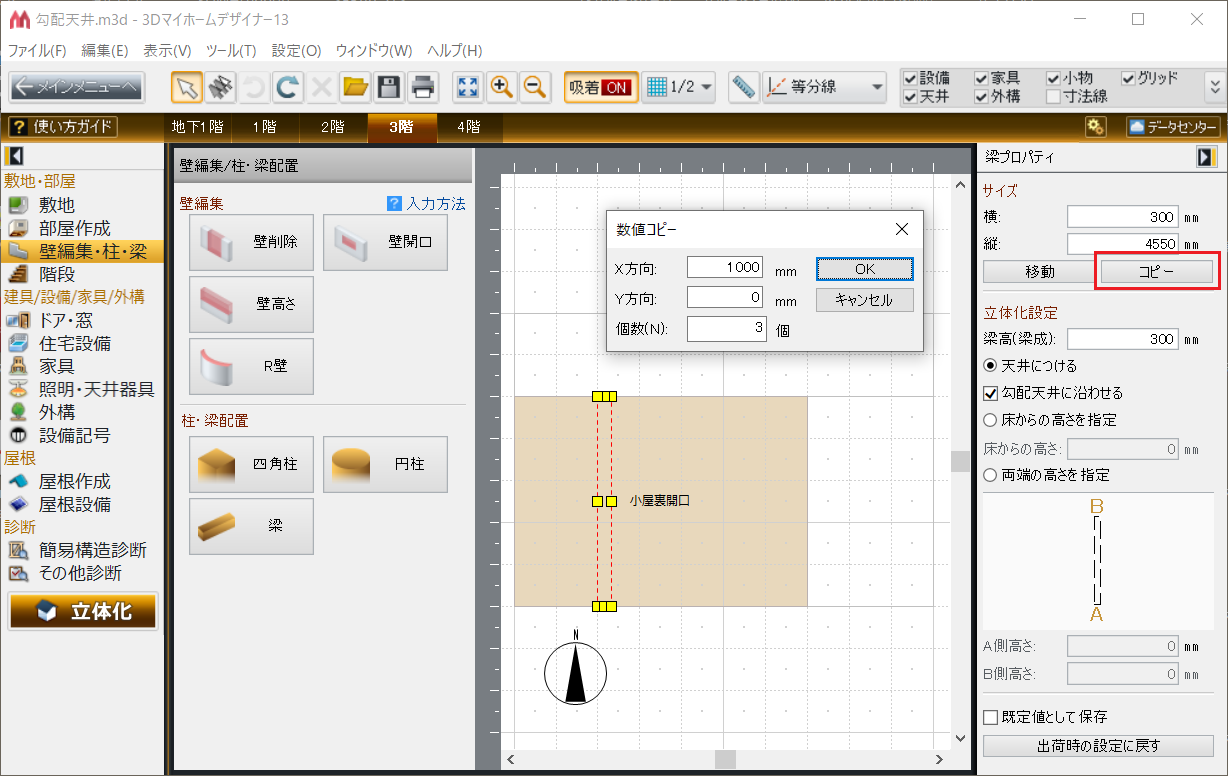The width and height of the screenshot is (1228, 776).
Task: Open the ツール(T) menu
Action: [x=231, y=50]
